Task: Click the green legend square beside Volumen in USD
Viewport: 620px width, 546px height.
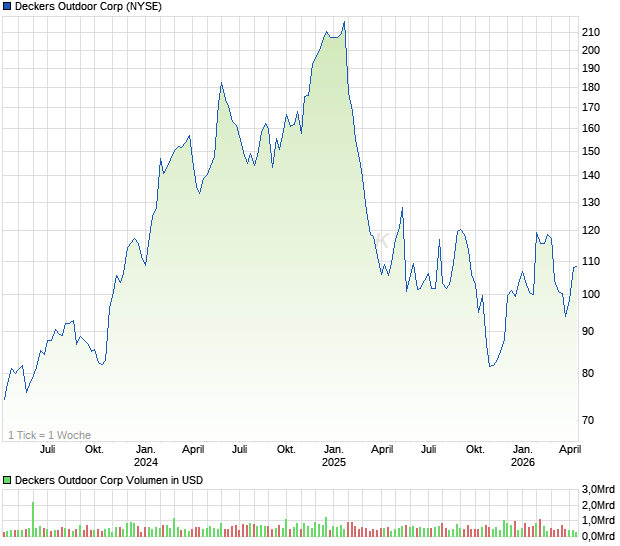Action: click(7, 480)
